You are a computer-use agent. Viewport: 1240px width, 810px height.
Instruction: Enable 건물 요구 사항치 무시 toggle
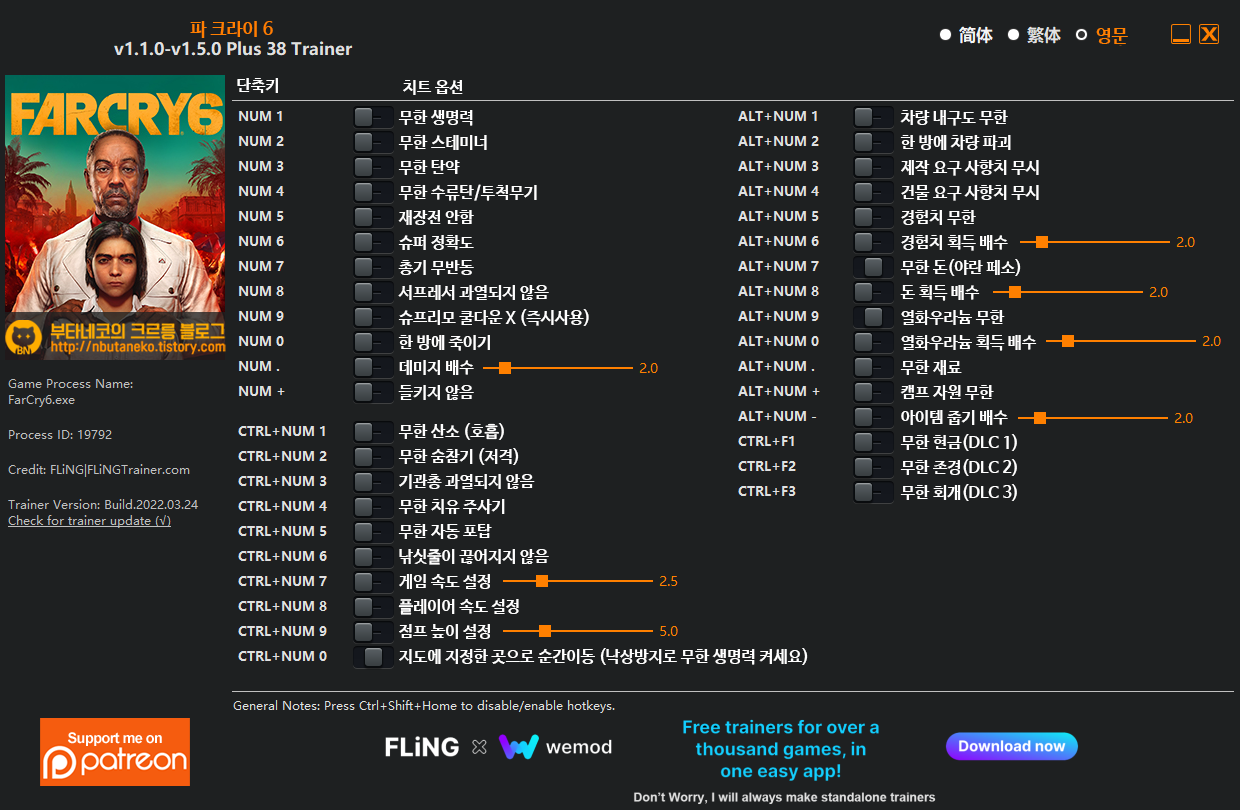[874, 192]
